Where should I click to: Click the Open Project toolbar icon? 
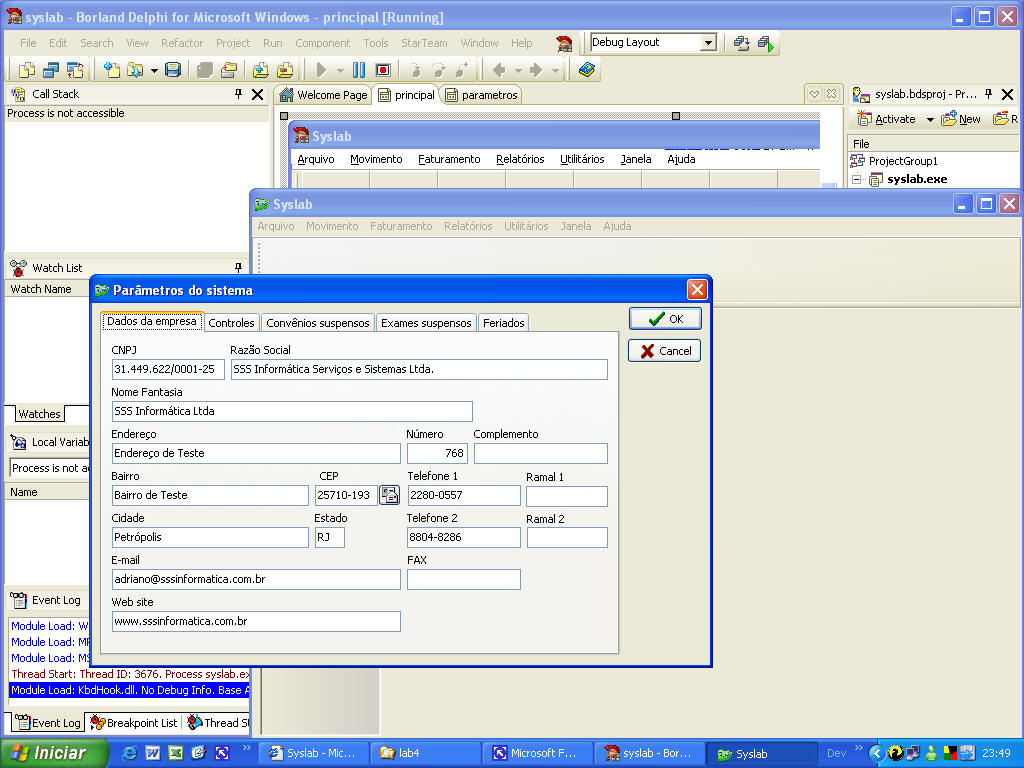[229, 70]
